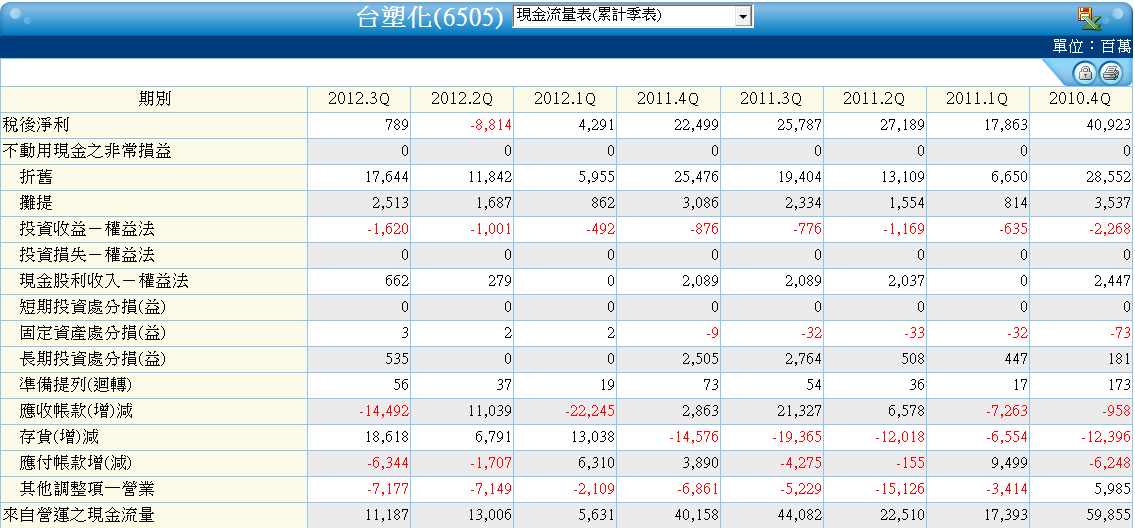
Task: Click the 2,513 amortization value
Action: tap(391, 204)
